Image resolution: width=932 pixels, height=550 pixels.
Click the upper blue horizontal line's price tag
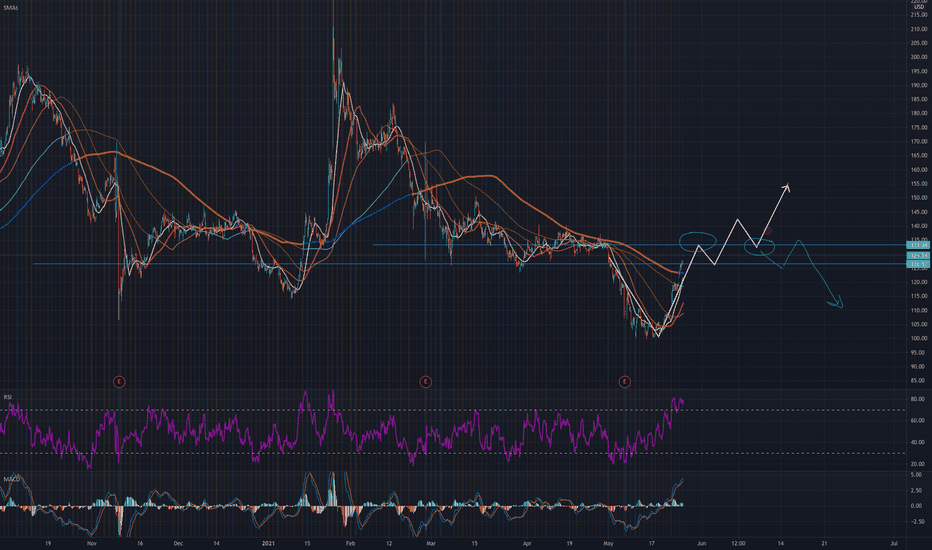[918, 245]
